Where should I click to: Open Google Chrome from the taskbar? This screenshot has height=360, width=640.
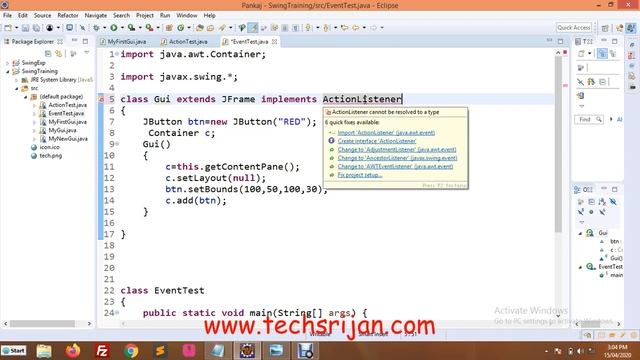coord(131,351)
